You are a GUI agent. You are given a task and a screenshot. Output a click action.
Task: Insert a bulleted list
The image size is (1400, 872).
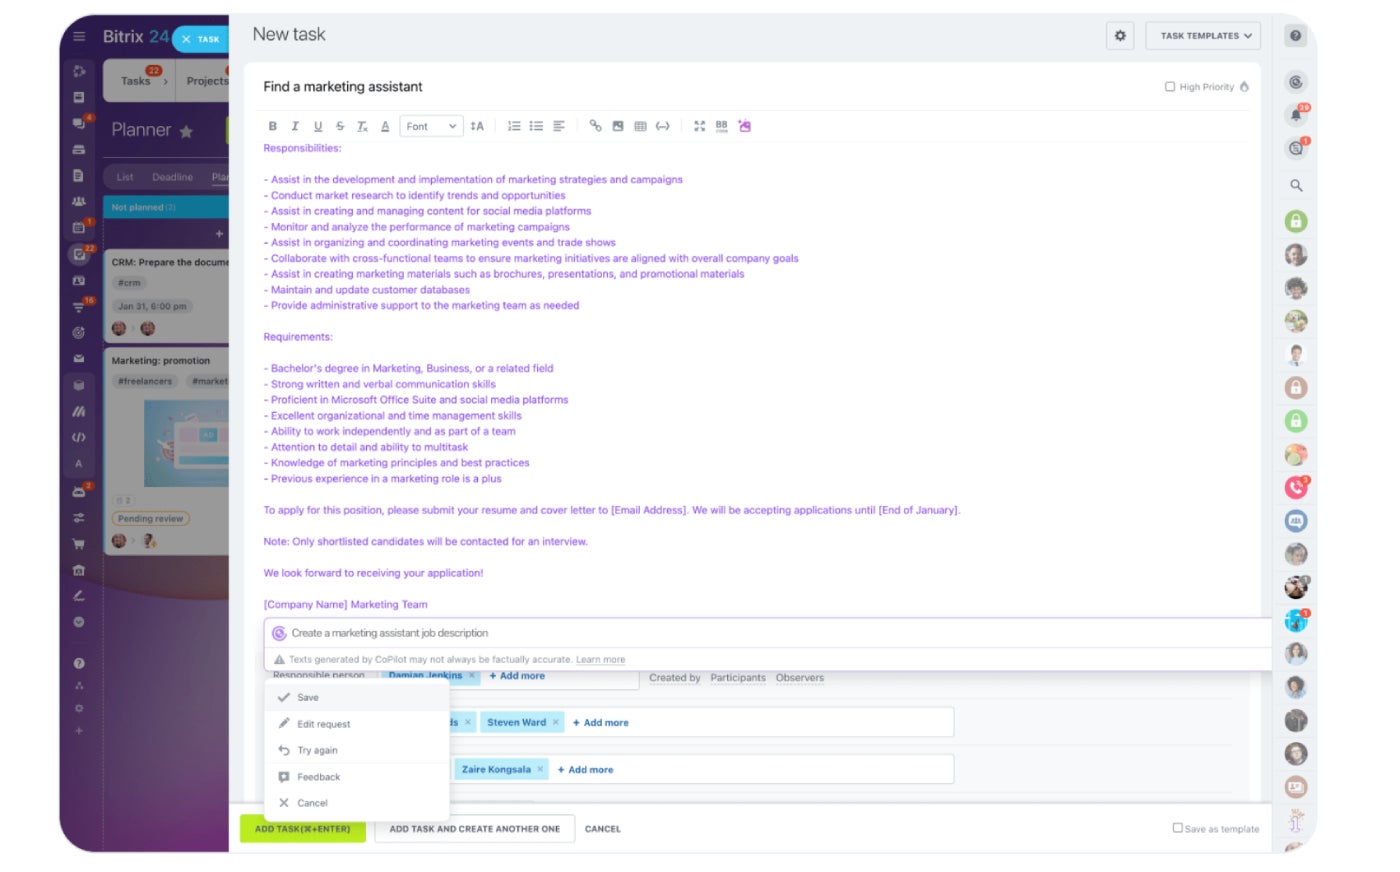point(536,126)
